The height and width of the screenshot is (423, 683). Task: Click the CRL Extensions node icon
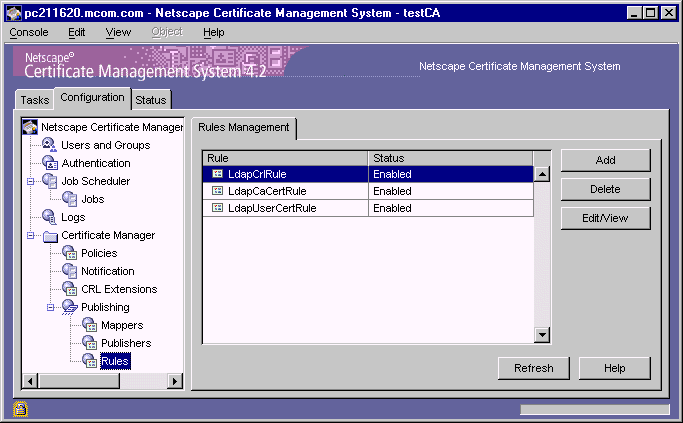point(70,288)
